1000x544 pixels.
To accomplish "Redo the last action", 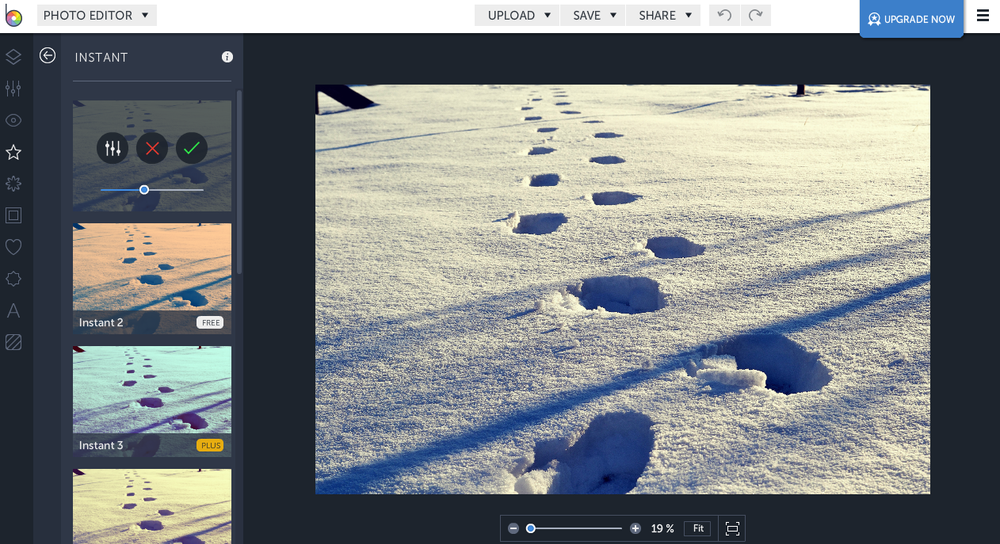I will [756, 15].
